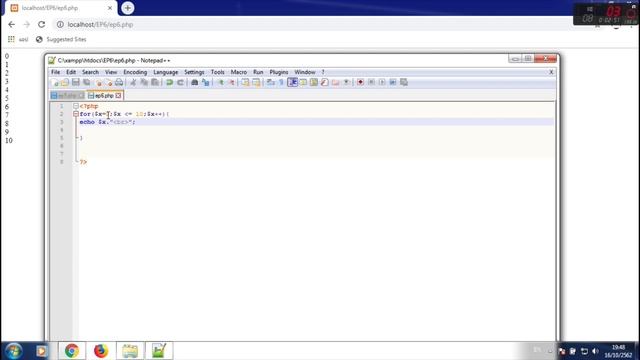Print the document using the Print icon
The width and height of the screenshot is (640, 360).
(x=119, y=82)
